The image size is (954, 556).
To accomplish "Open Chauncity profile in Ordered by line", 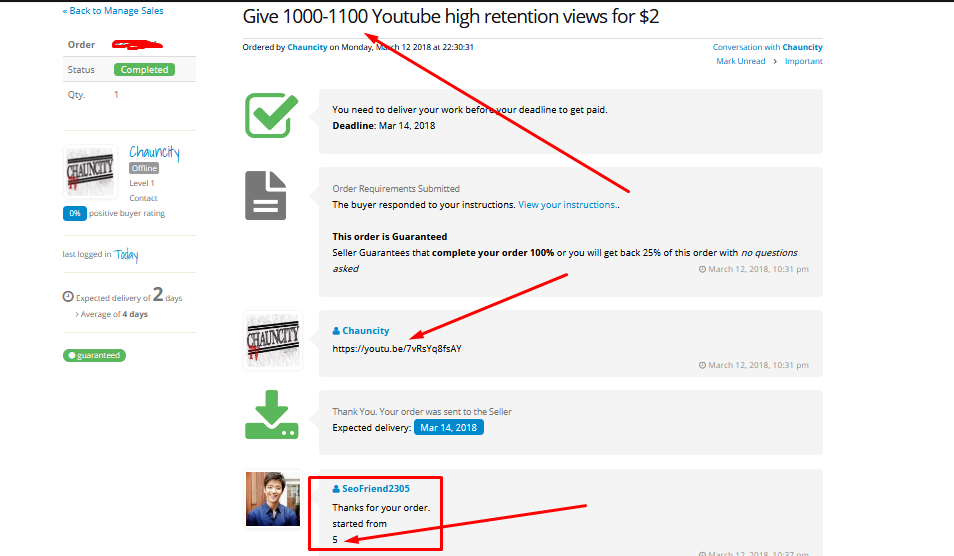I will [307, 47].
